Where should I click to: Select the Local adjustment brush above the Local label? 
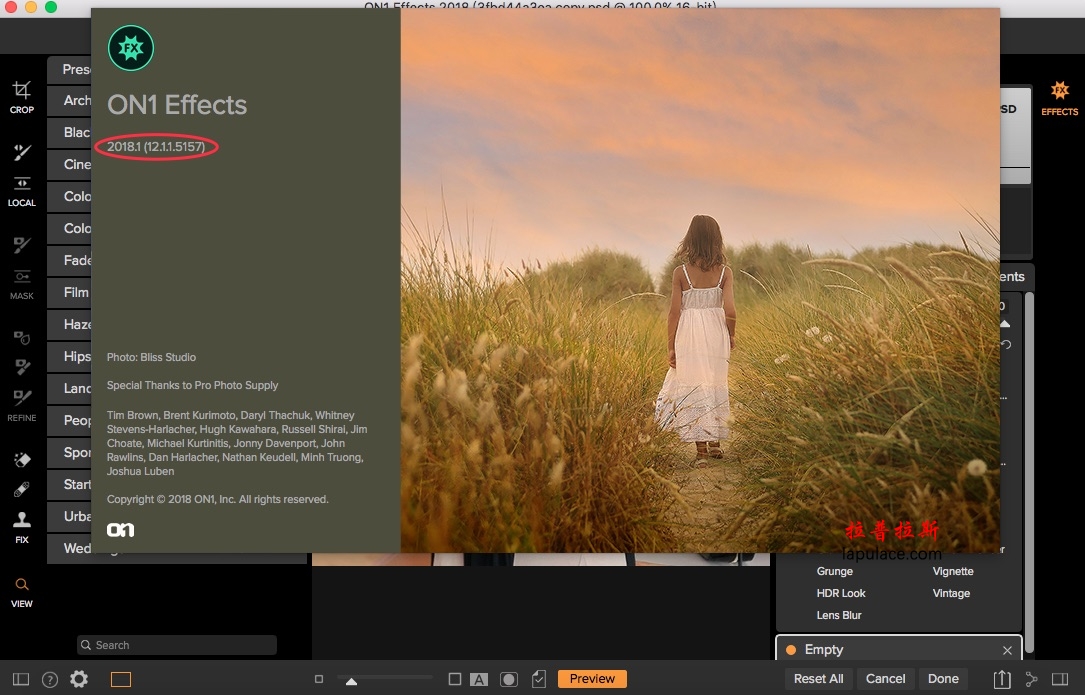tap(21, 152)
